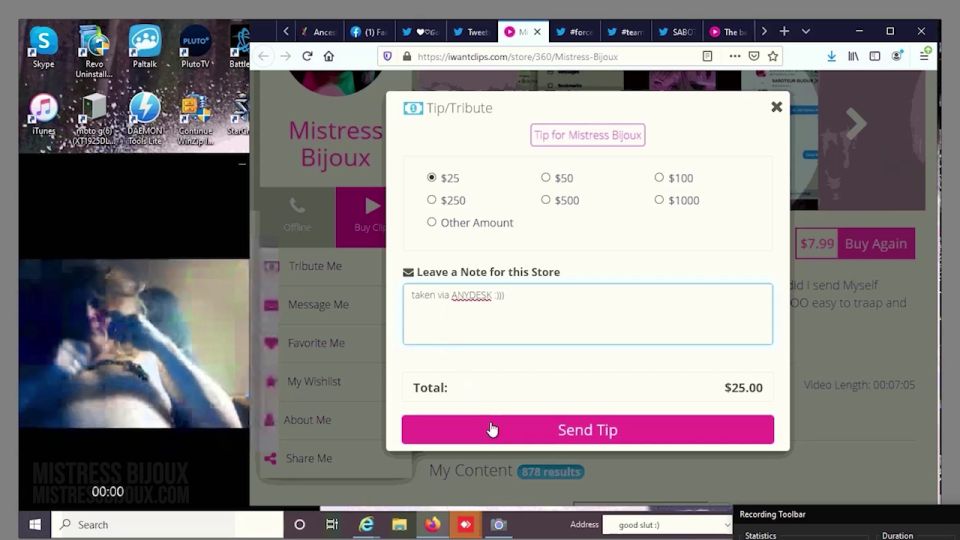Screen dimensions: 960x540
Task: Reload the current page
Action: coord(307,56)
